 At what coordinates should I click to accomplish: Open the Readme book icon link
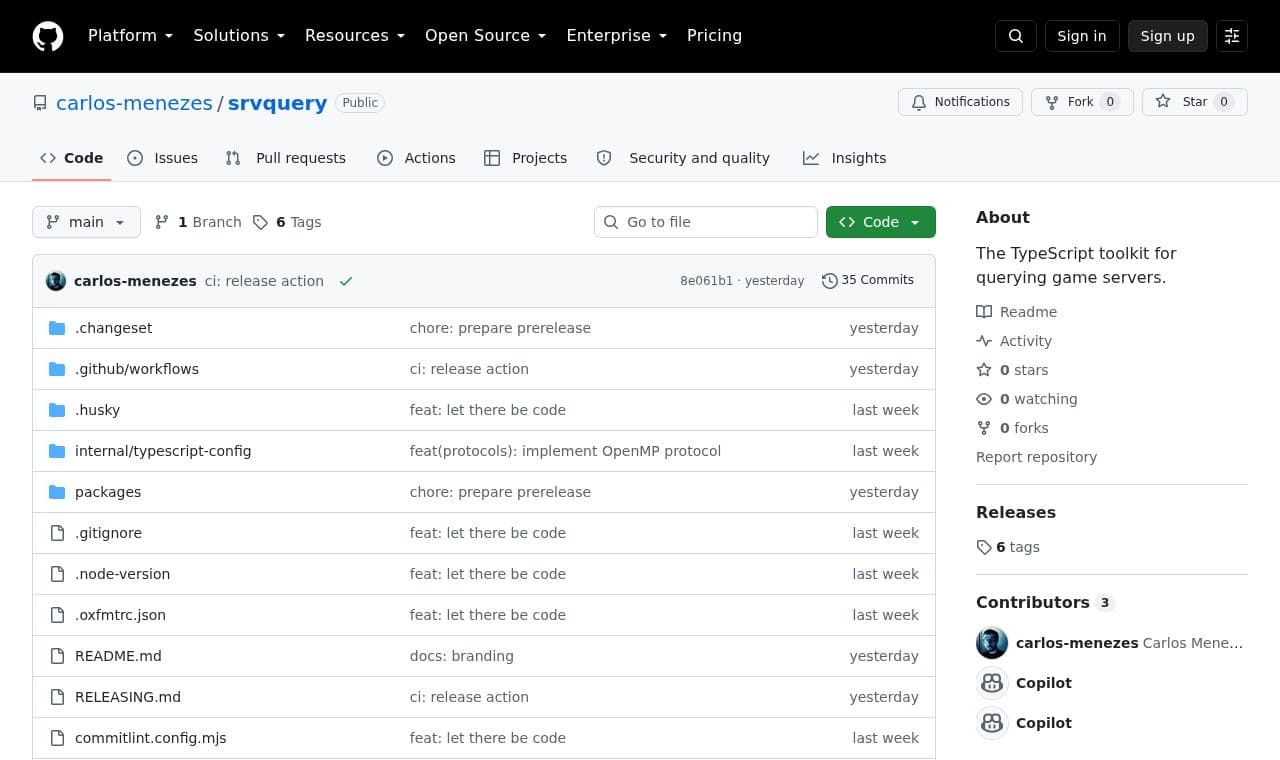tap(1016, 312)
